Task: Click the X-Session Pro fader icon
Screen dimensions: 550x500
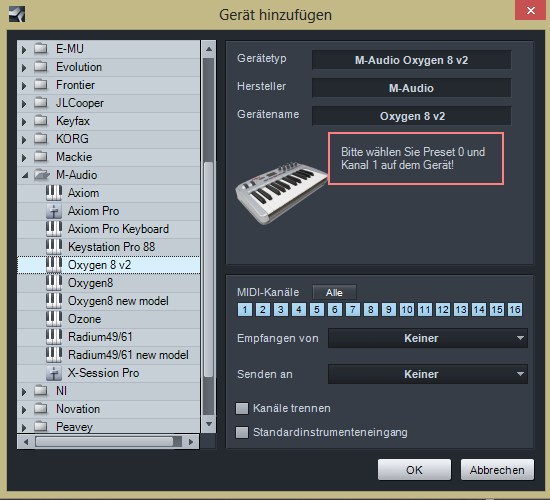Action: click(54, 373)
